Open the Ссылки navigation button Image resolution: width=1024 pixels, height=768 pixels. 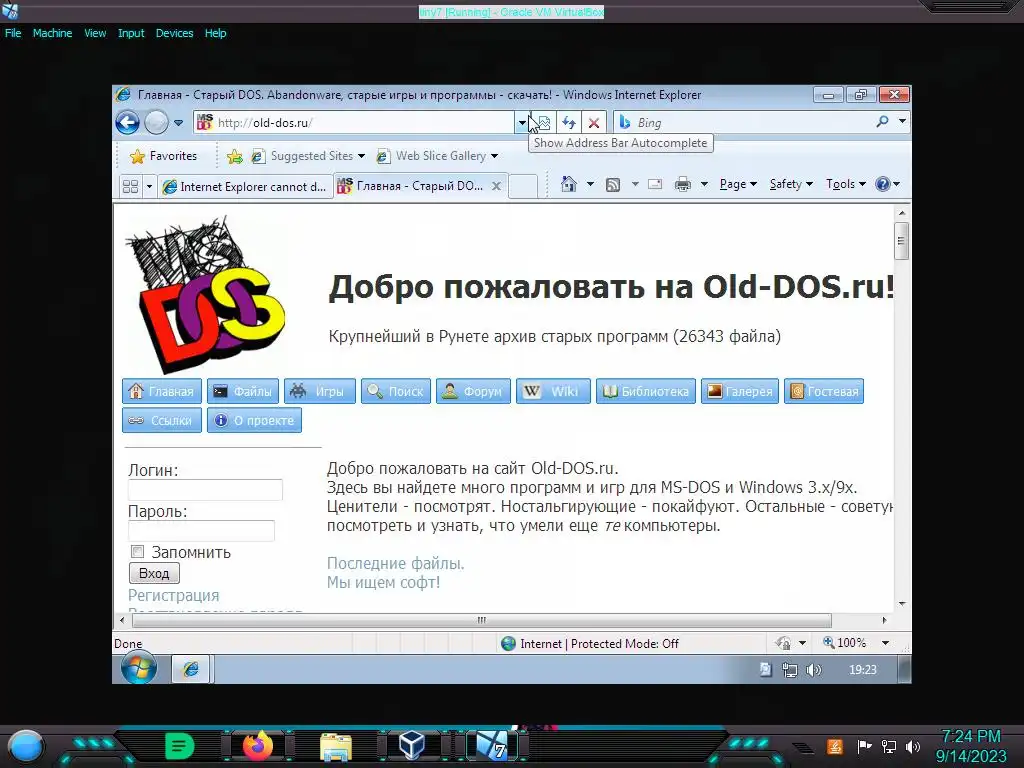tap(162, 421)
